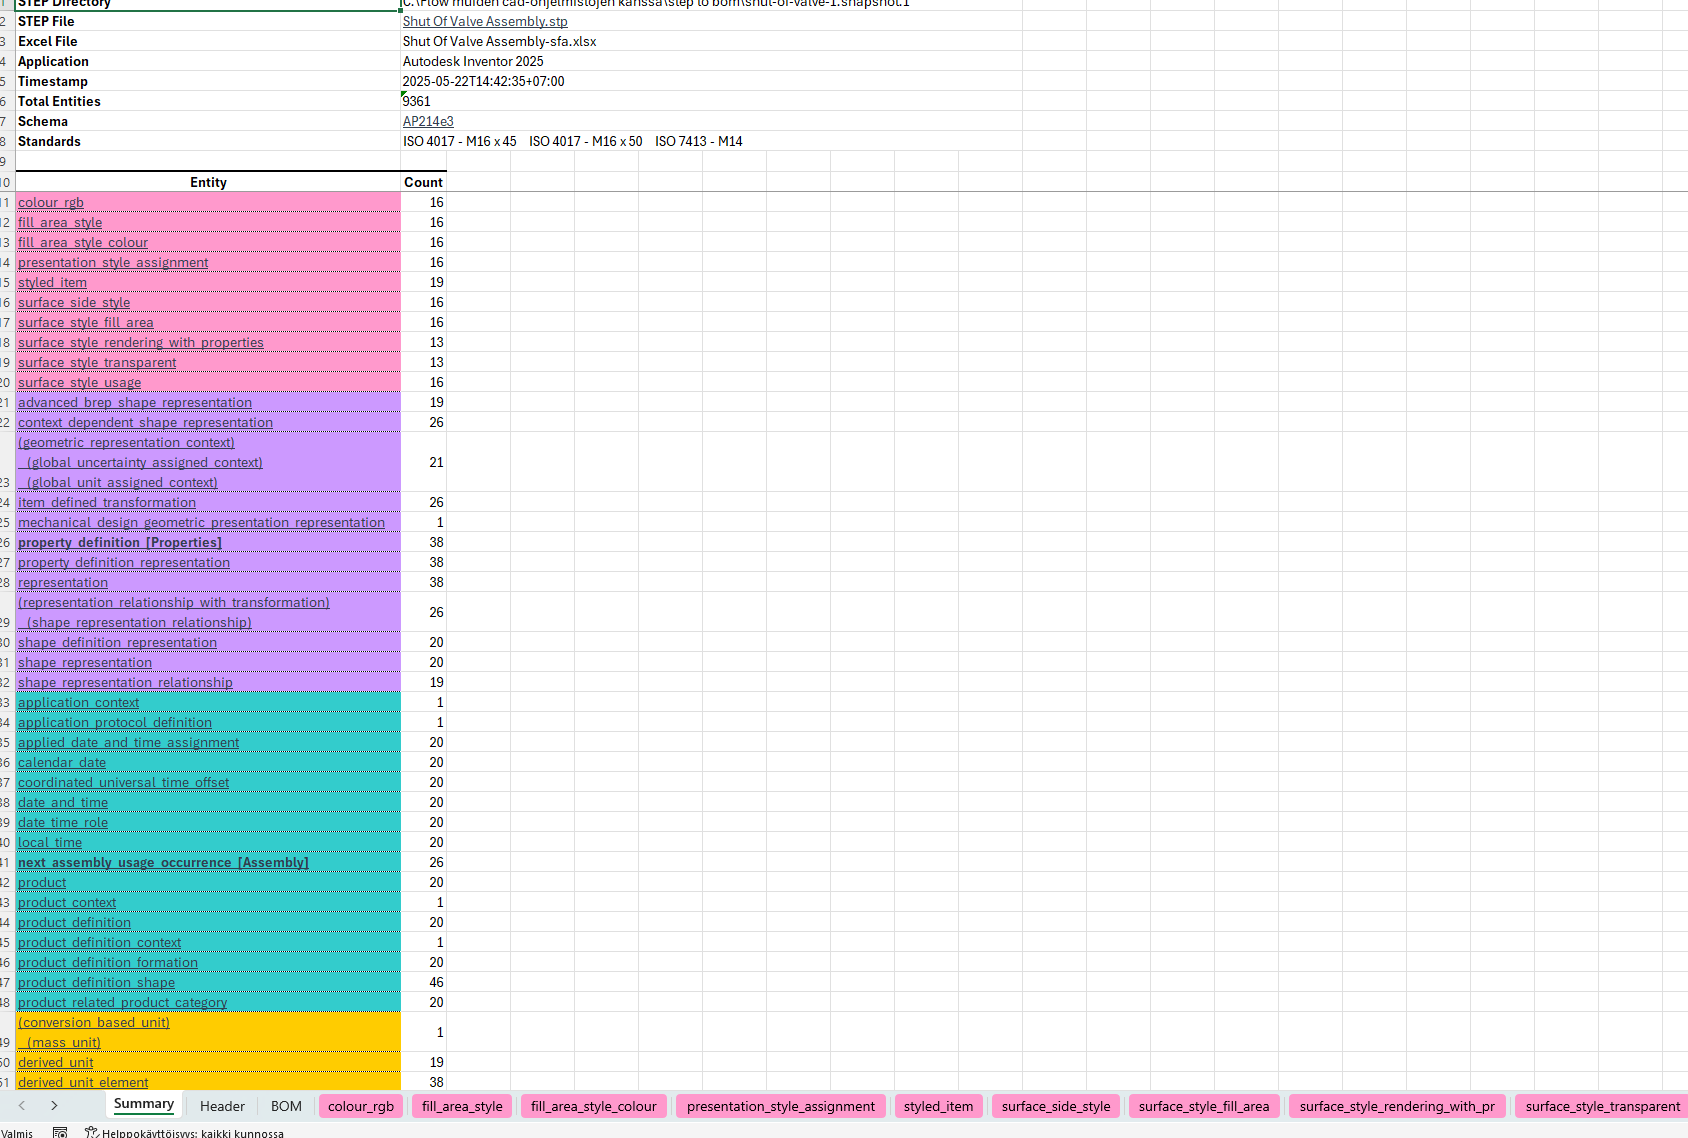Select the 'Entity' column header cell
1688x1138 pixels.
(208, 182)
